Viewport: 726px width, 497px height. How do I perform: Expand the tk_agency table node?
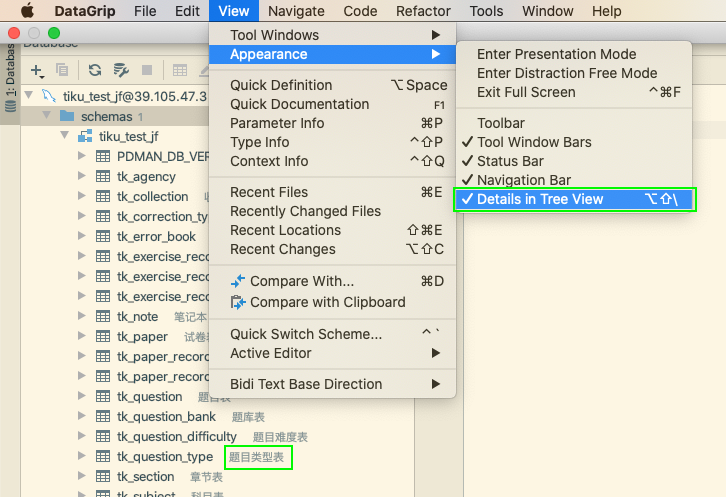tap(82, 177)
